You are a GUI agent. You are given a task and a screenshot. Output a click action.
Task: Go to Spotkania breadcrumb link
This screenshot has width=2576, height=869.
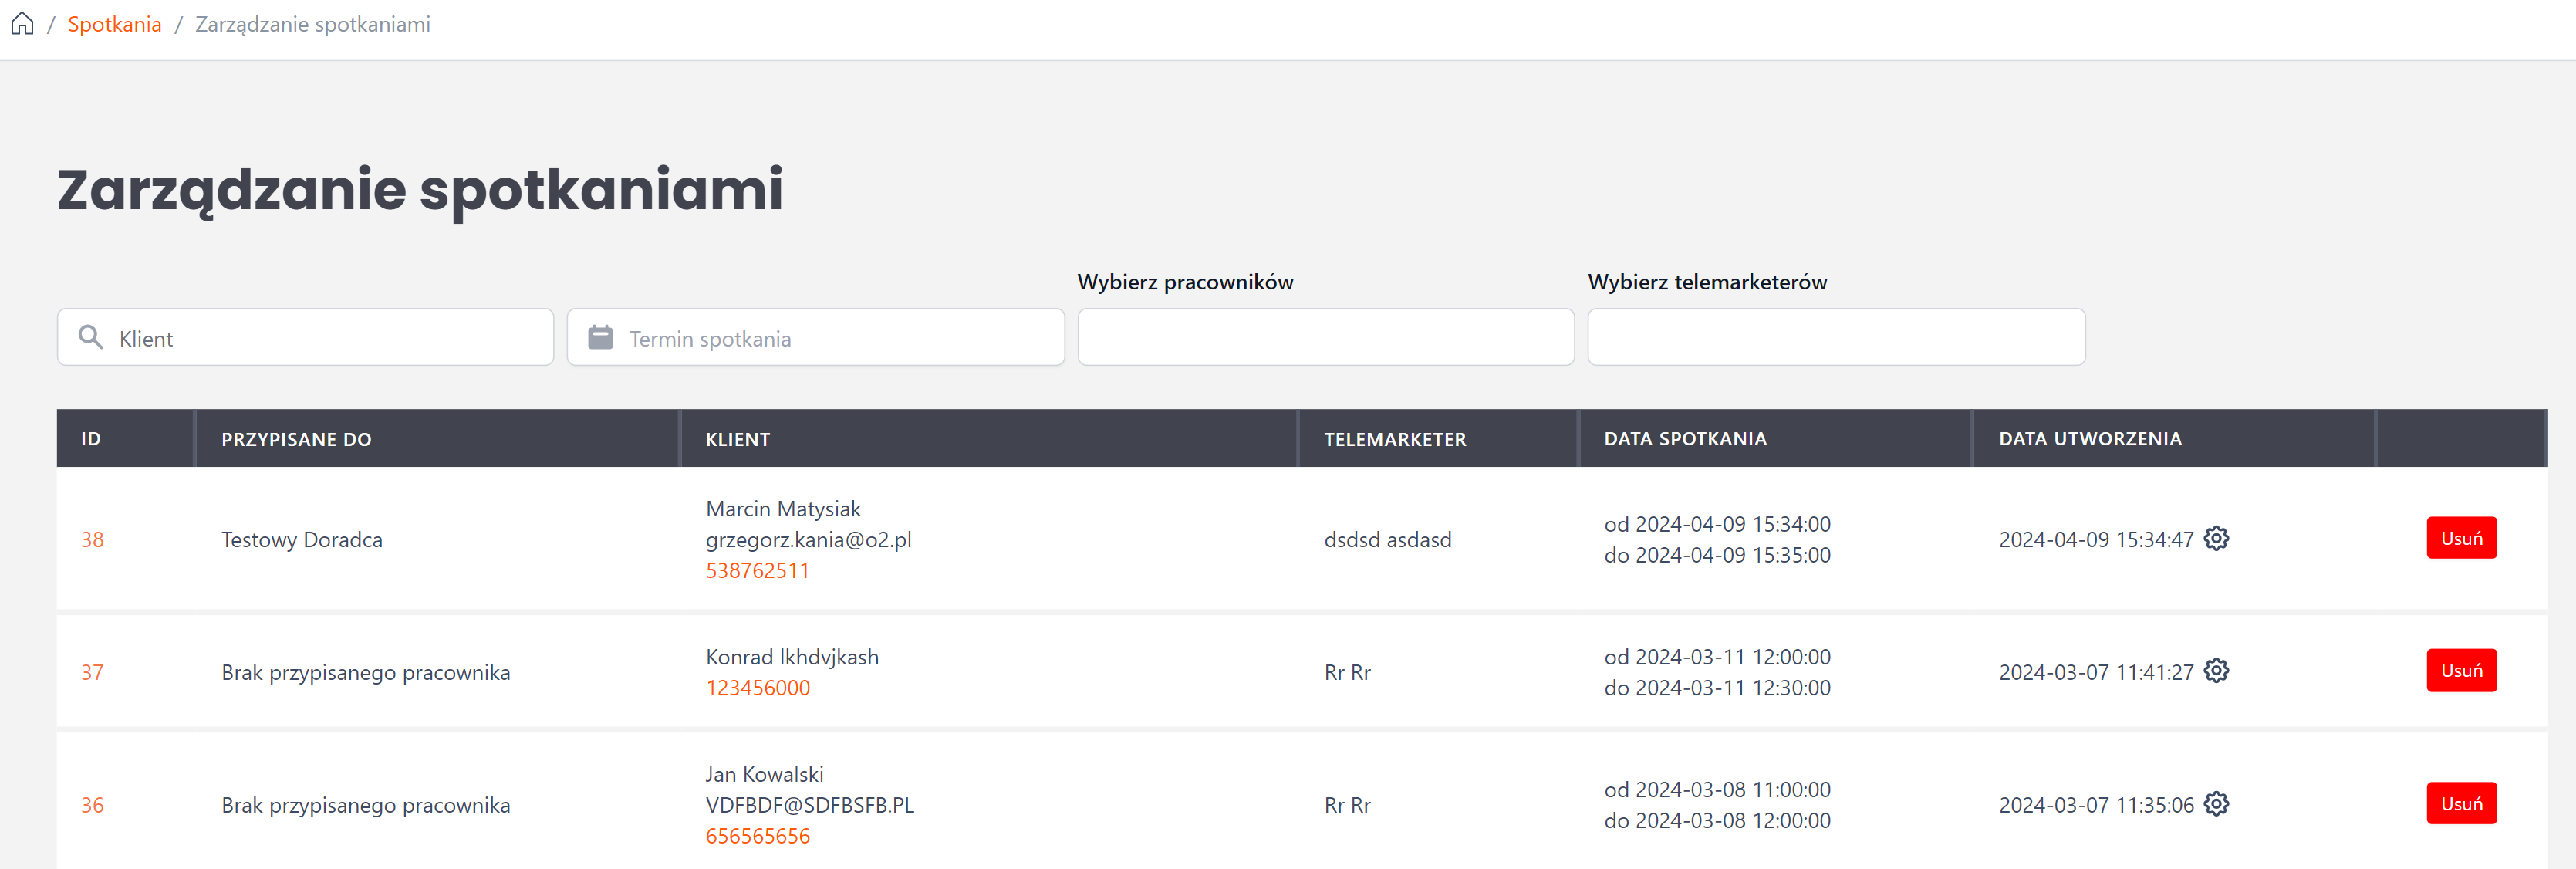(x=114, y=24)
